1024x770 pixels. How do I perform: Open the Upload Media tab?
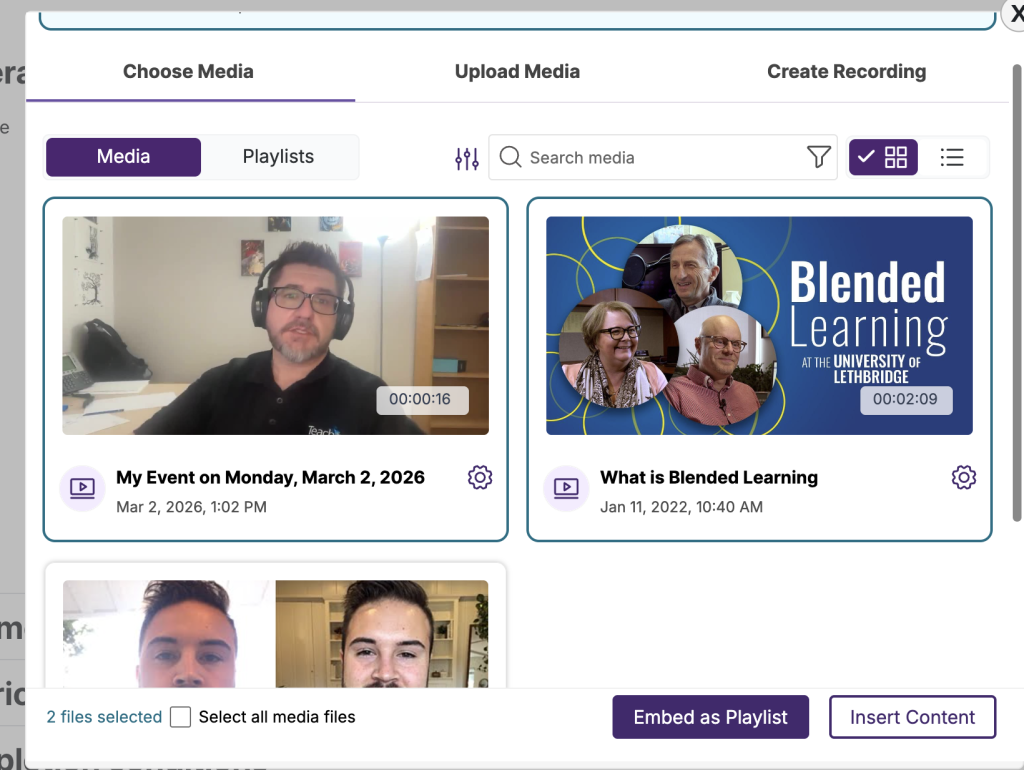click(x=517, y=71)
